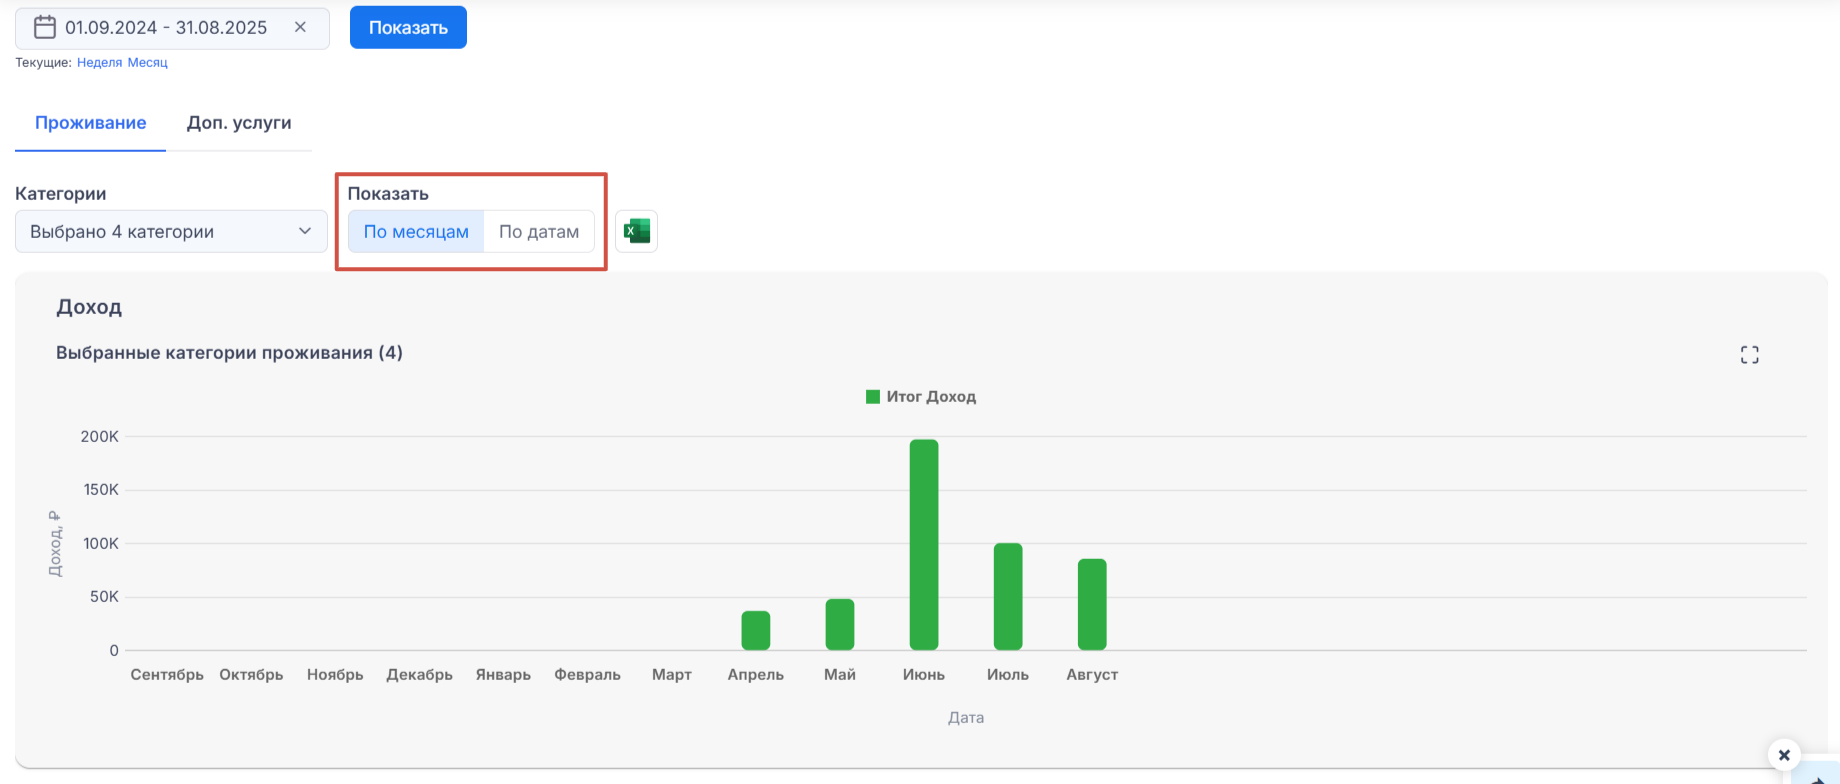Clear the date range with X icon
This screenshot has width=1840, height=784.
click(300, 28)
